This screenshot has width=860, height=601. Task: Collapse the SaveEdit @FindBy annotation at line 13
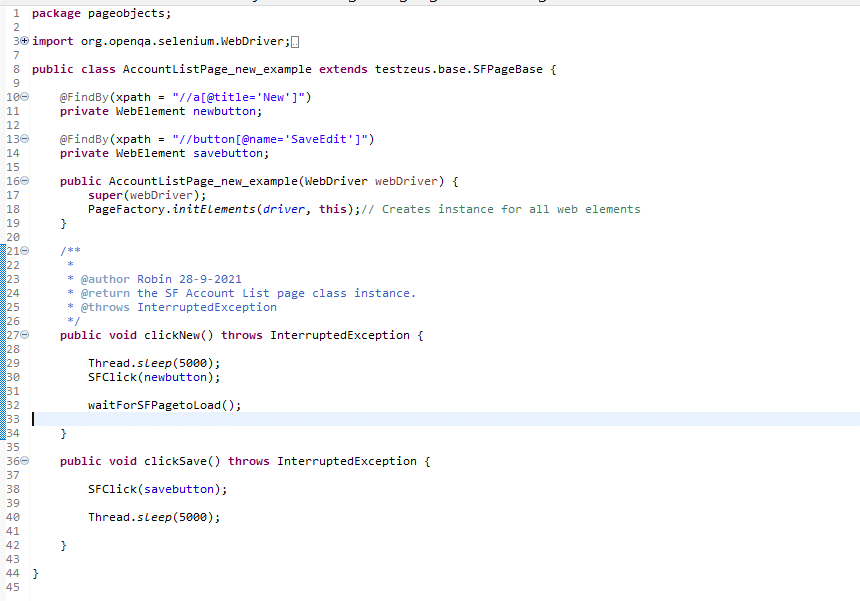(x=25, y=139)
